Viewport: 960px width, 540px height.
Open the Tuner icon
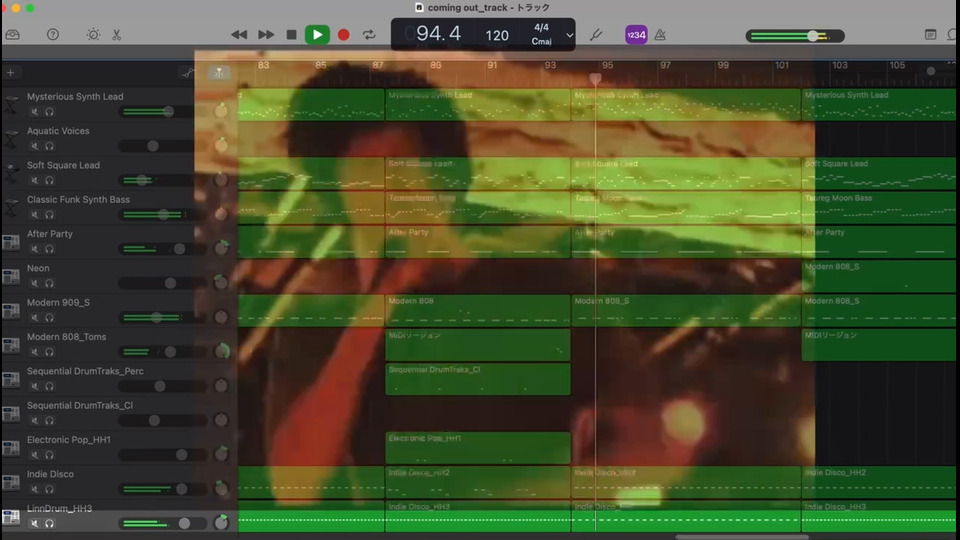click(x=596, y=35)
